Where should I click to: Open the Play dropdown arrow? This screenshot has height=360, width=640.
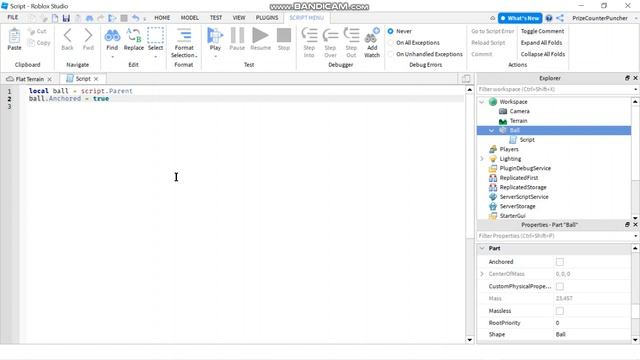pos(215,56)
